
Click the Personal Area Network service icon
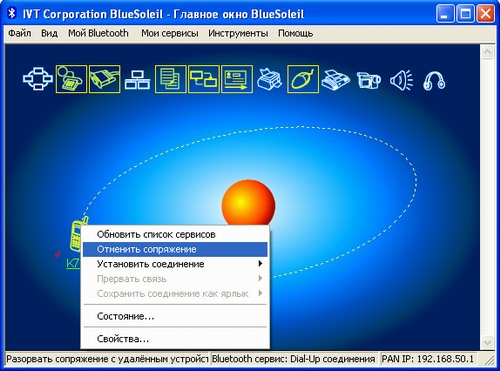coord(38,79)
